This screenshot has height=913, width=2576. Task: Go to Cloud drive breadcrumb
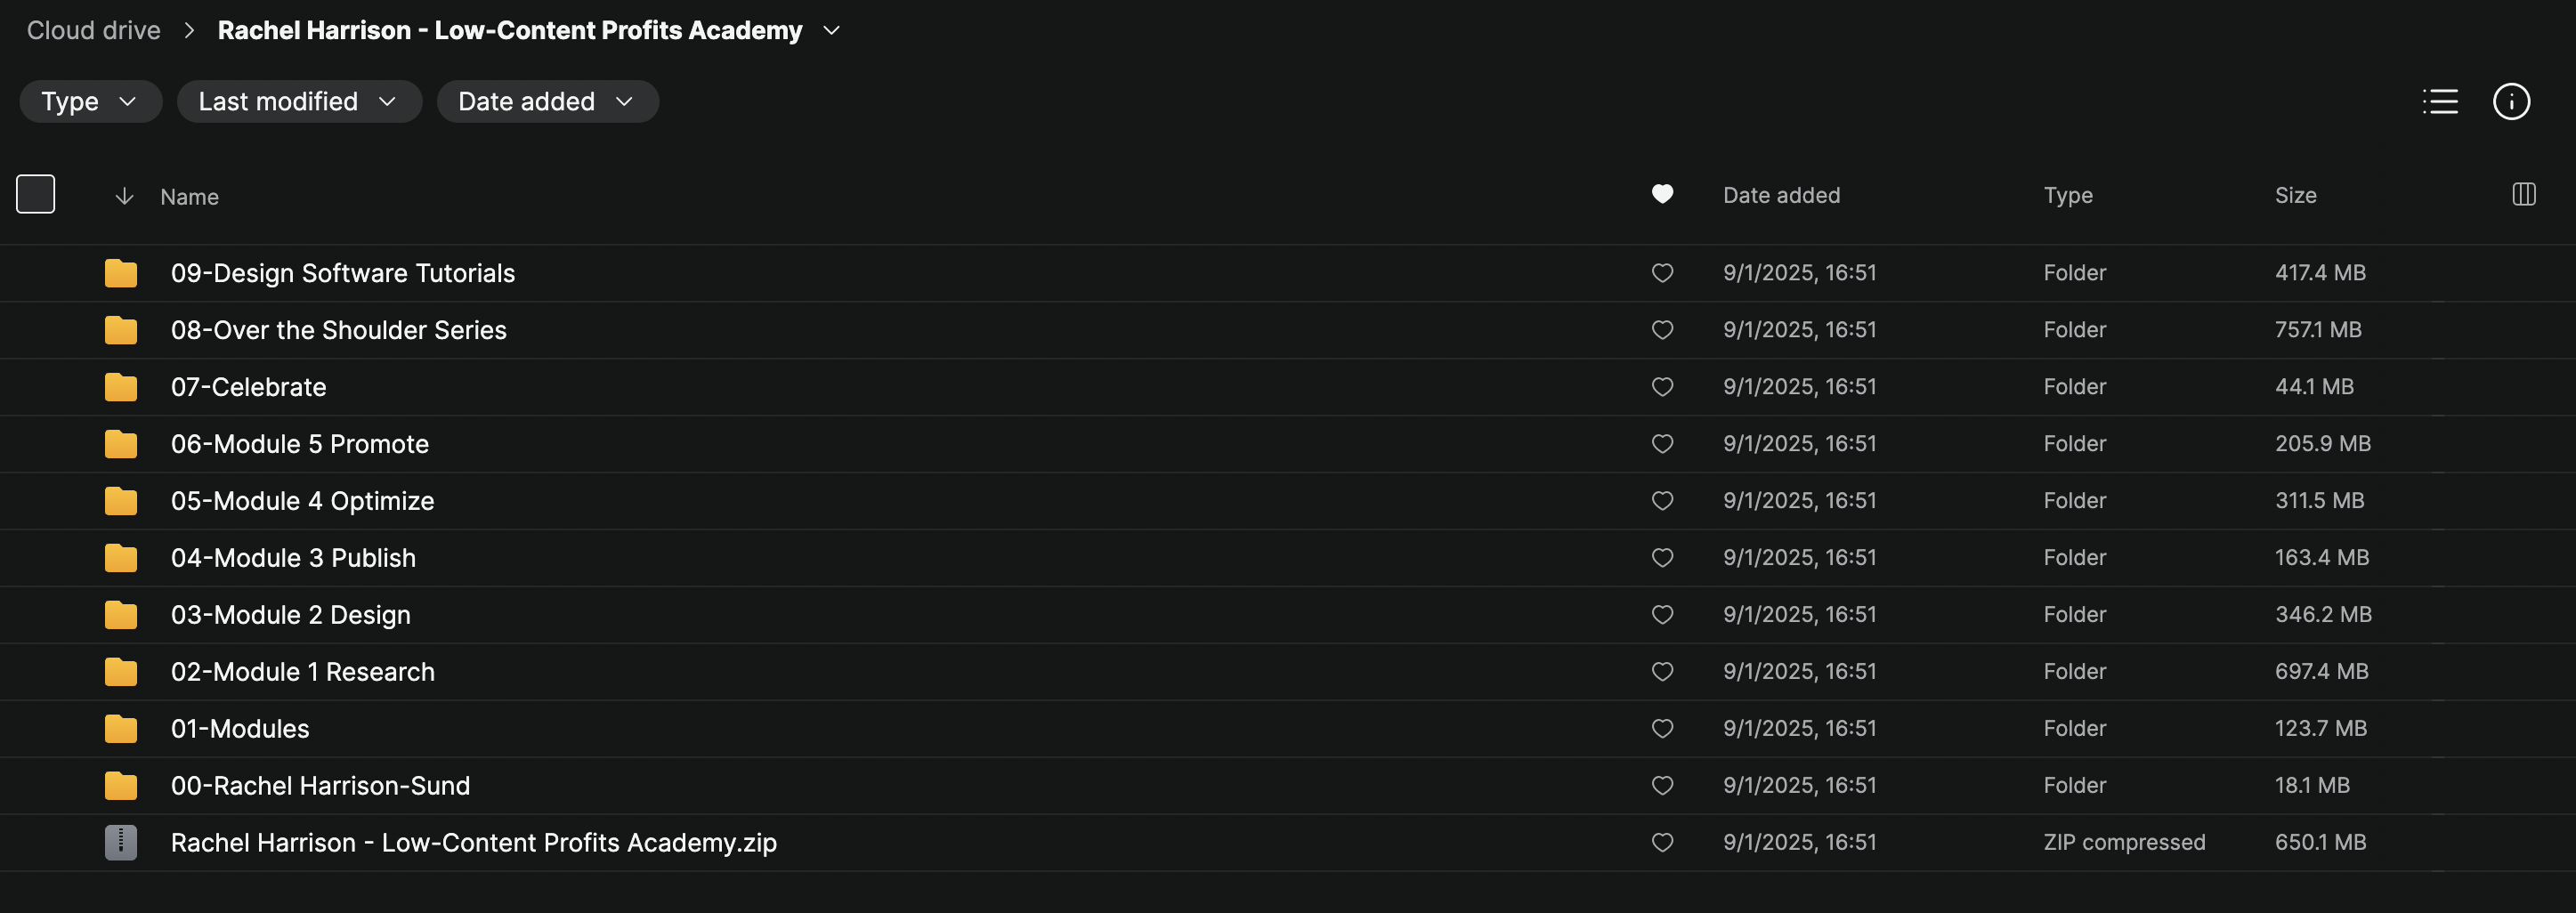tap(93, 31)
